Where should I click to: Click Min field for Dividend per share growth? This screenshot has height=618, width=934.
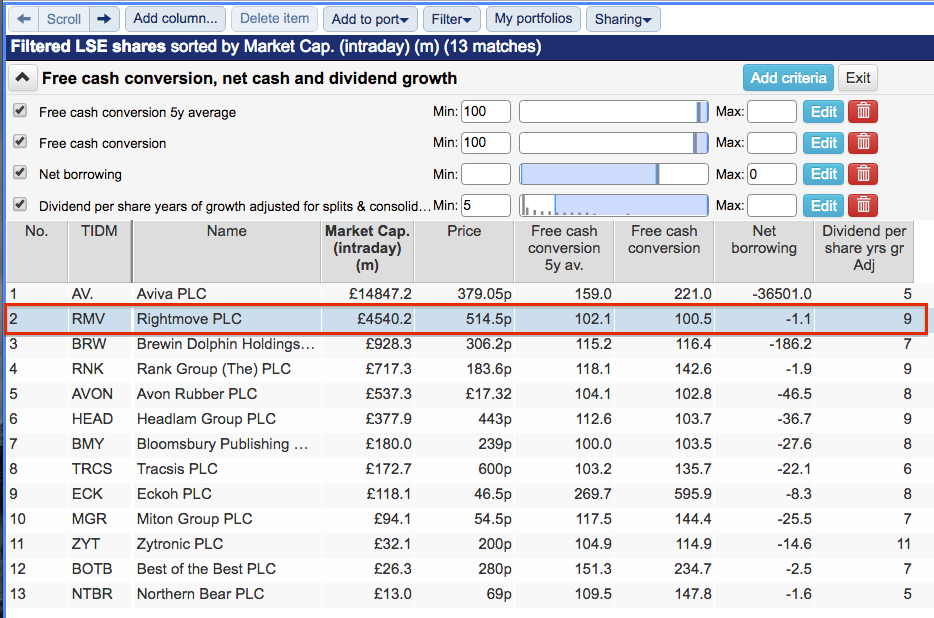(x=485, y=206)
